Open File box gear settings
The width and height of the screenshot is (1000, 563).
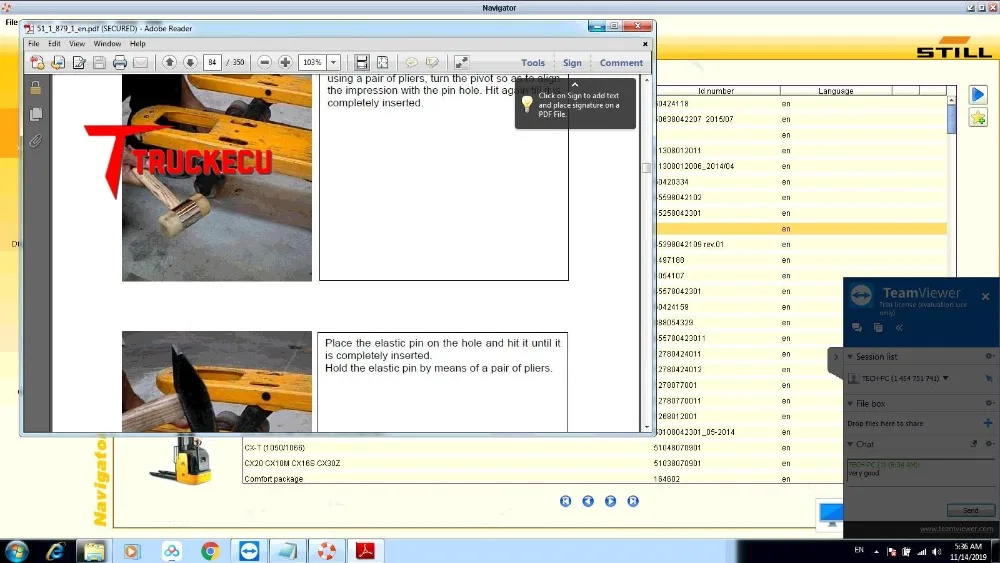tap(989, 403)
